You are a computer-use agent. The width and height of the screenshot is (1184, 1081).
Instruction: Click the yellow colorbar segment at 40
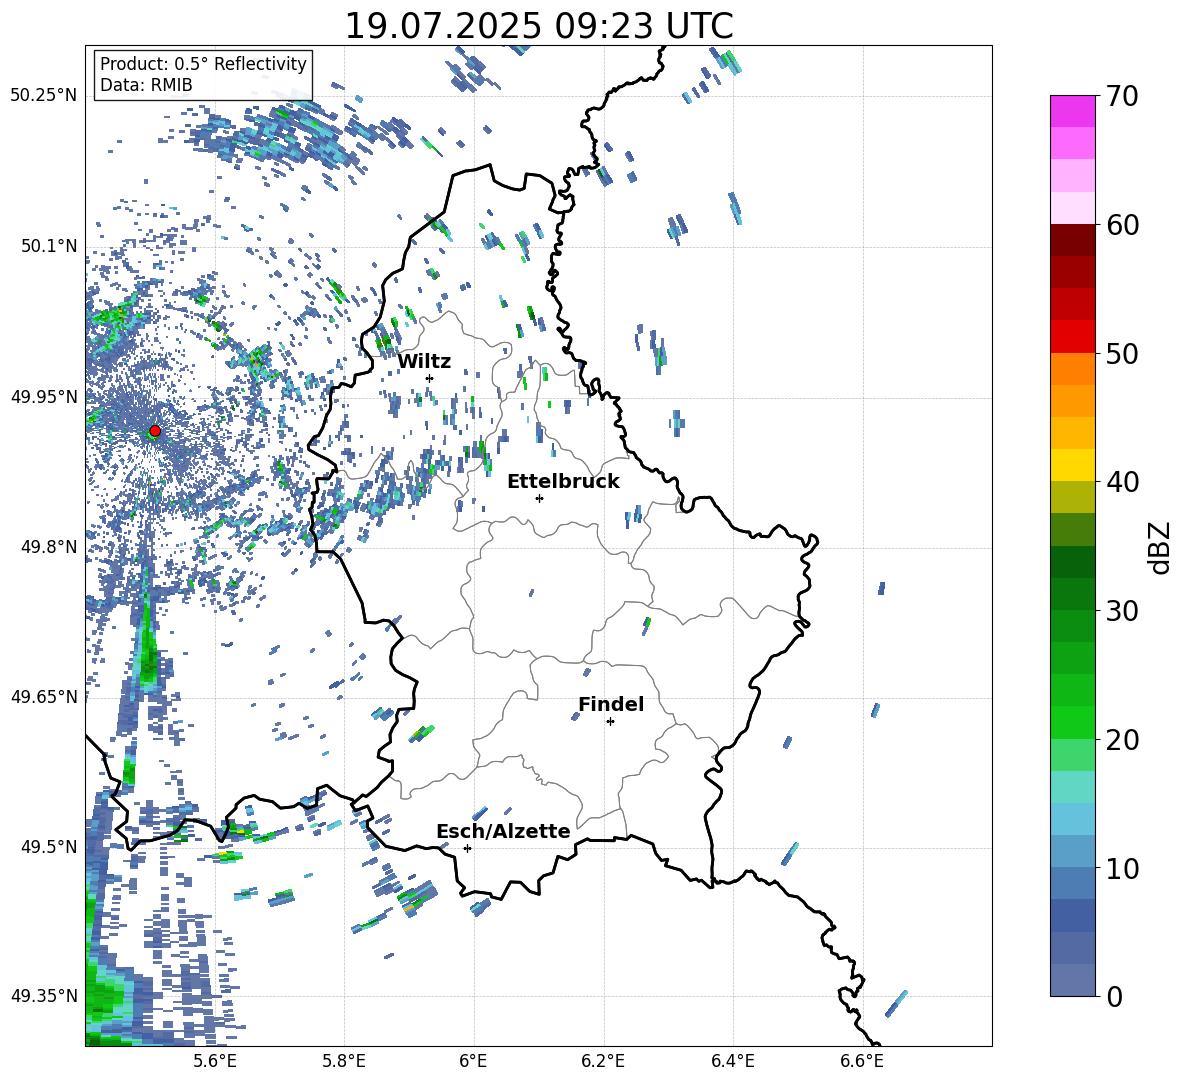click(x=1072, y=465)
